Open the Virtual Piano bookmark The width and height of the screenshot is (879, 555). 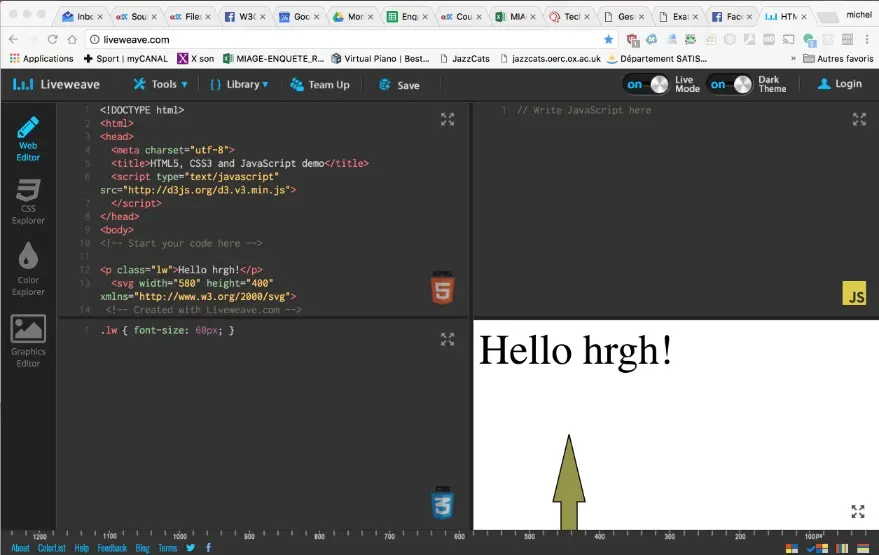pyautogui.click(x=381, y=58)
